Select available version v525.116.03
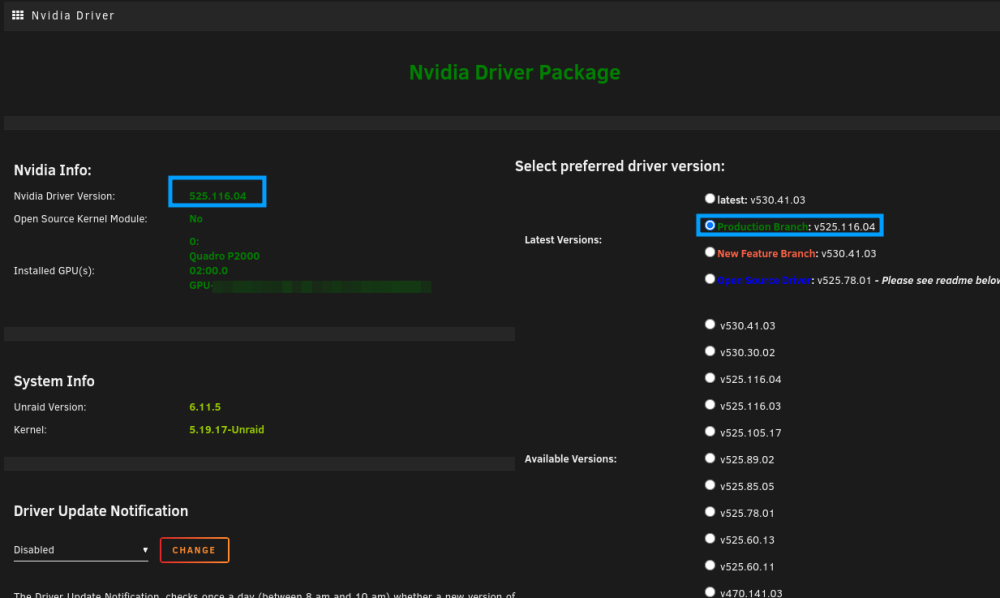The height and width of the screenshot is (598, 1000). click(x=709, y=405)
